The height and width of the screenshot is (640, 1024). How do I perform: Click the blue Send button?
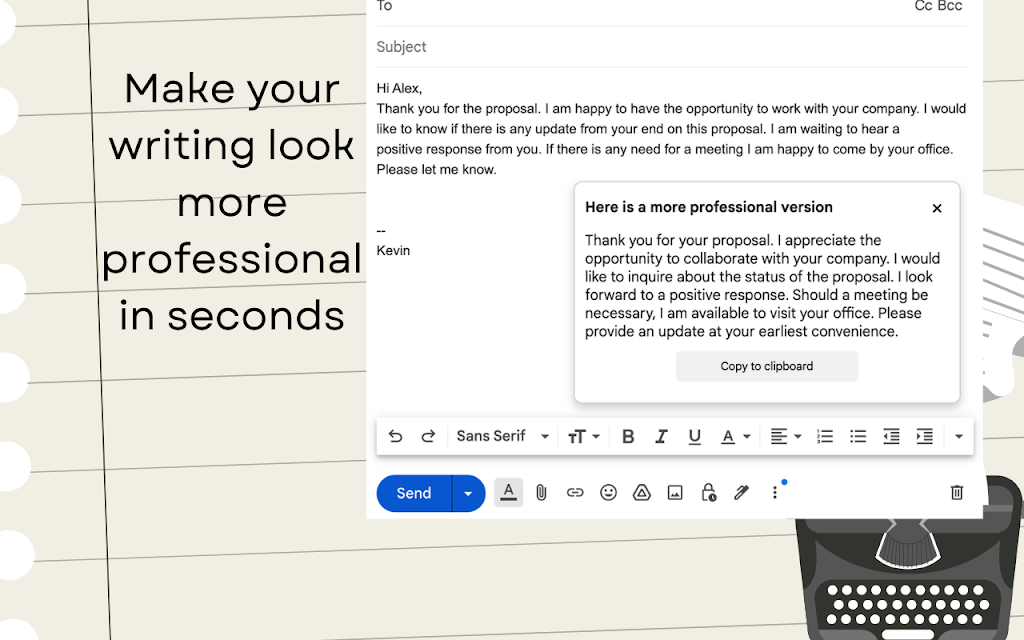(414, 493)
